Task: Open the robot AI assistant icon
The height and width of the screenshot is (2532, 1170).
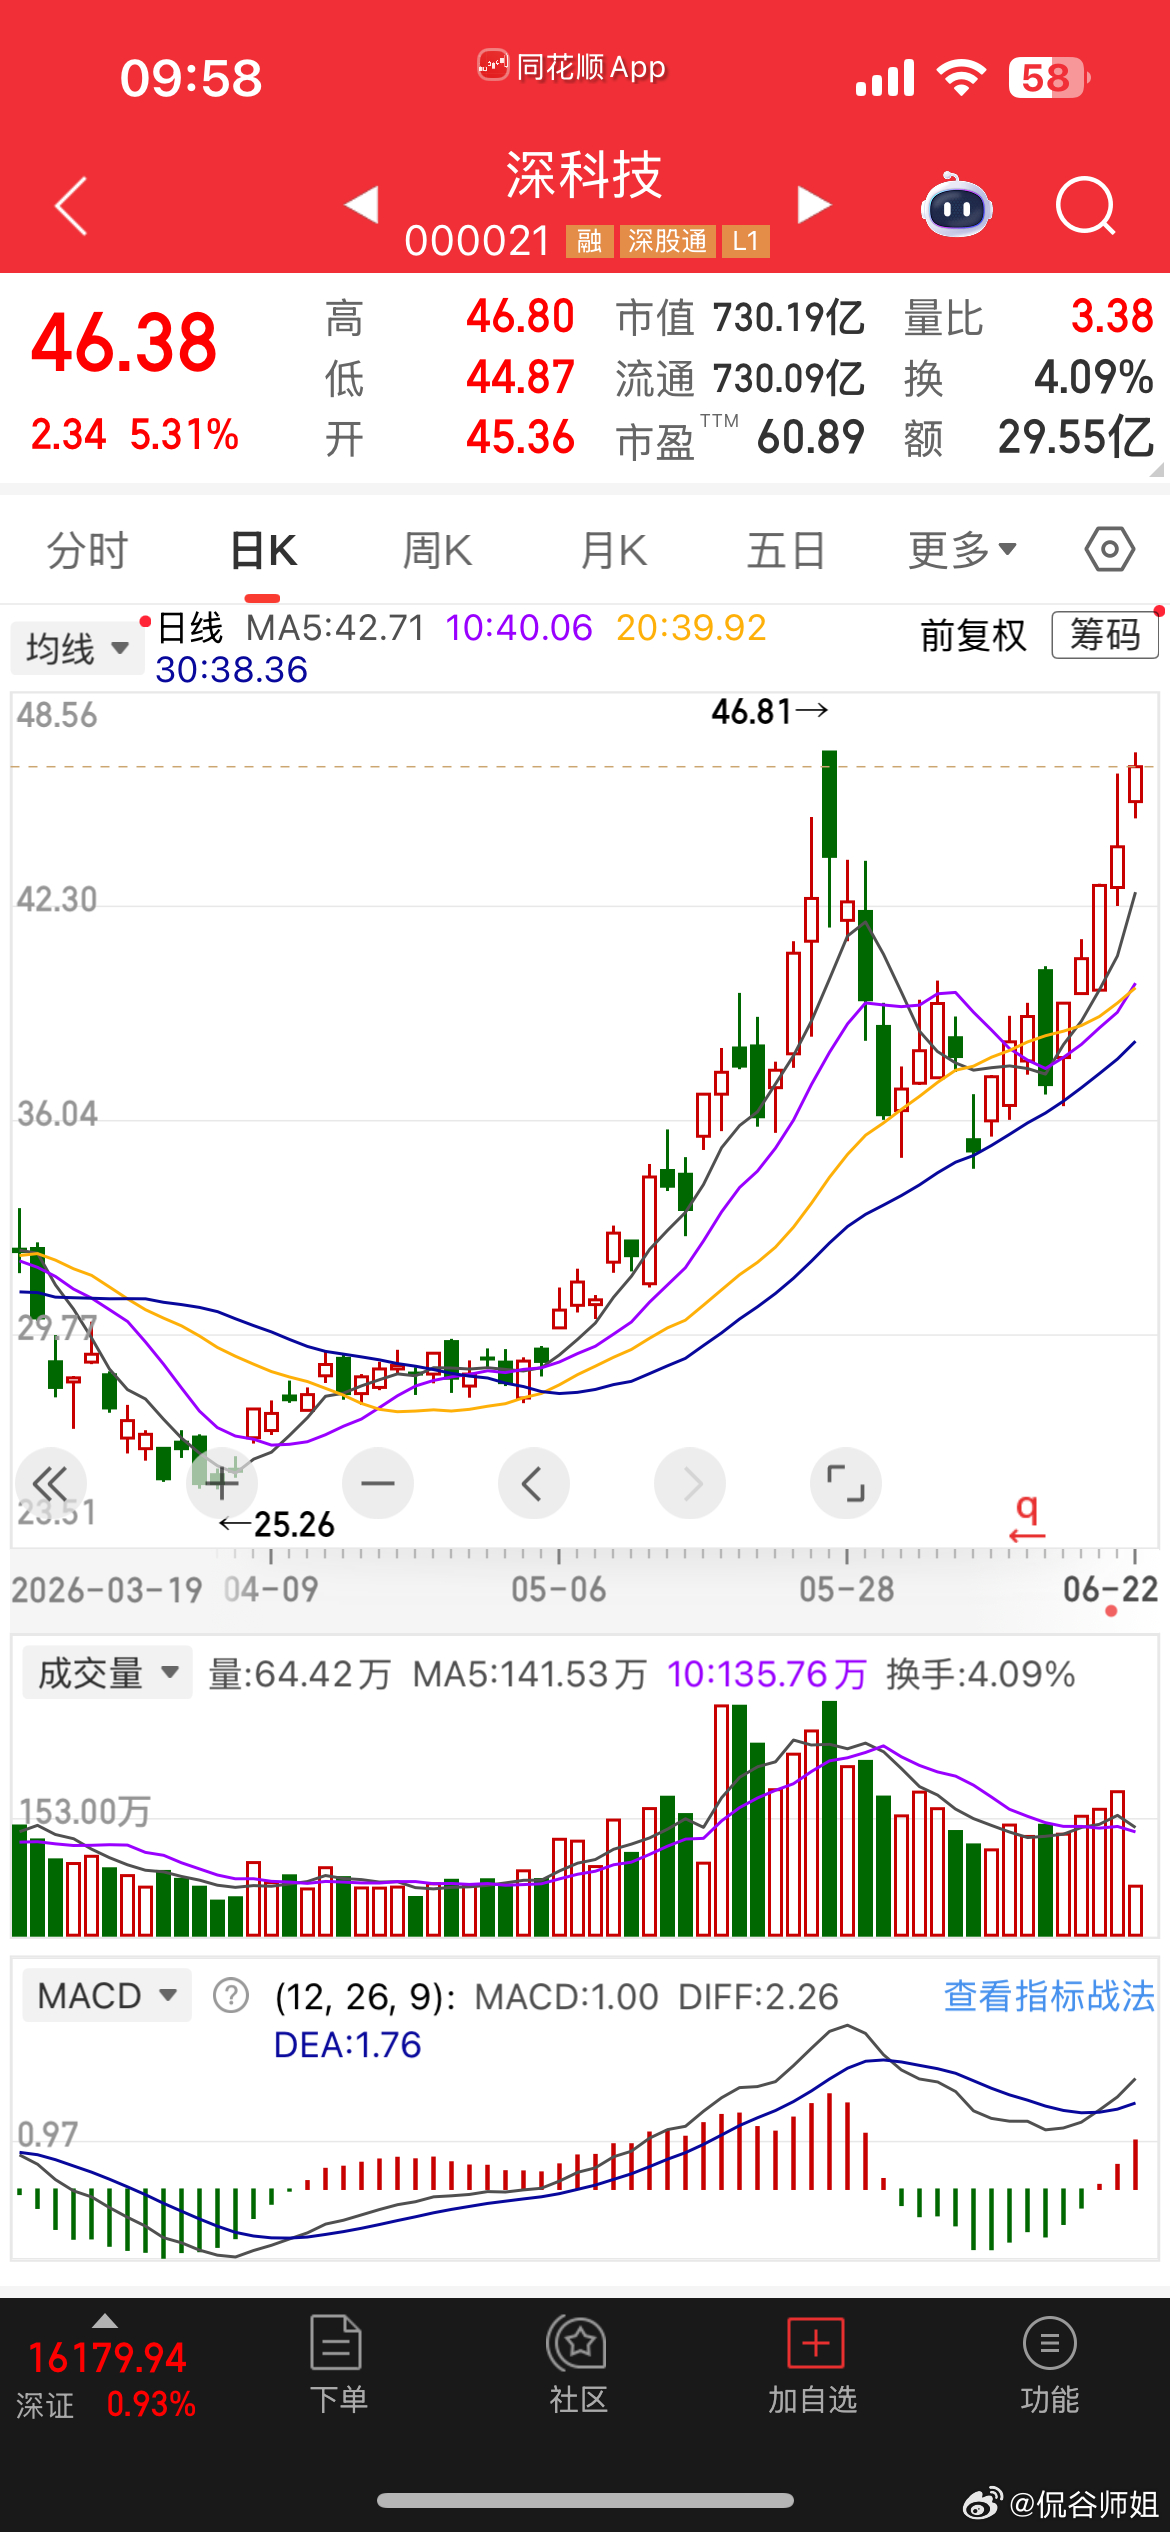Action: [956, 205]
